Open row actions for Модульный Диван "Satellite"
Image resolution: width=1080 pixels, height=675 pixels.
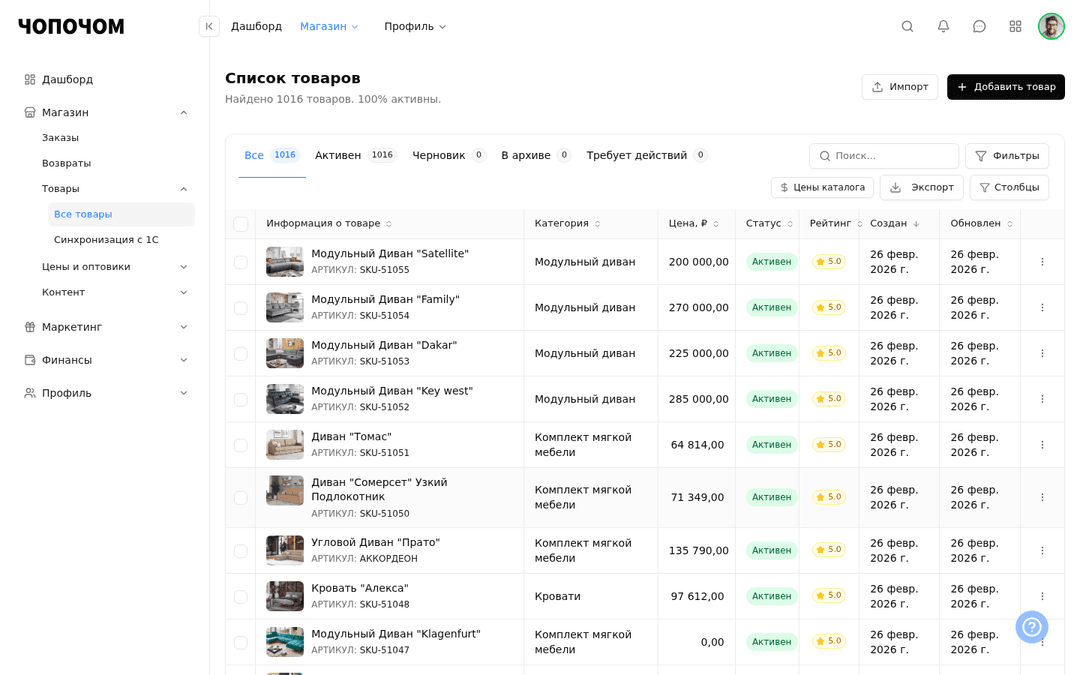1041,262
